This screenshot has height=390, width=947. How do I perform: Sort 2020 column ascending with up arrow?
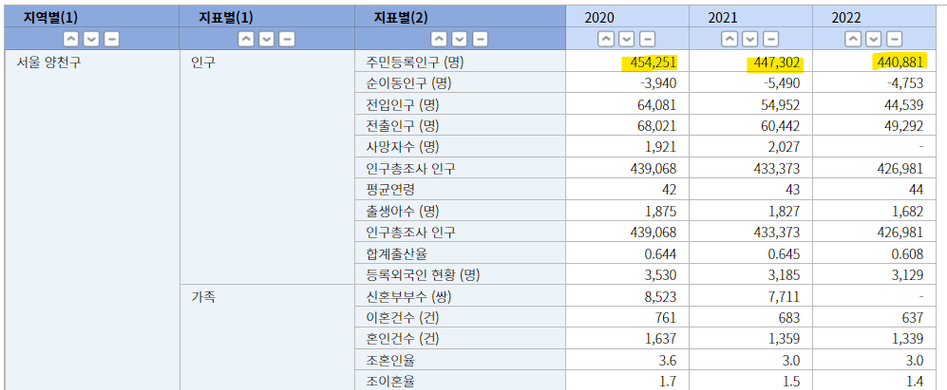[x=606, y=39]
